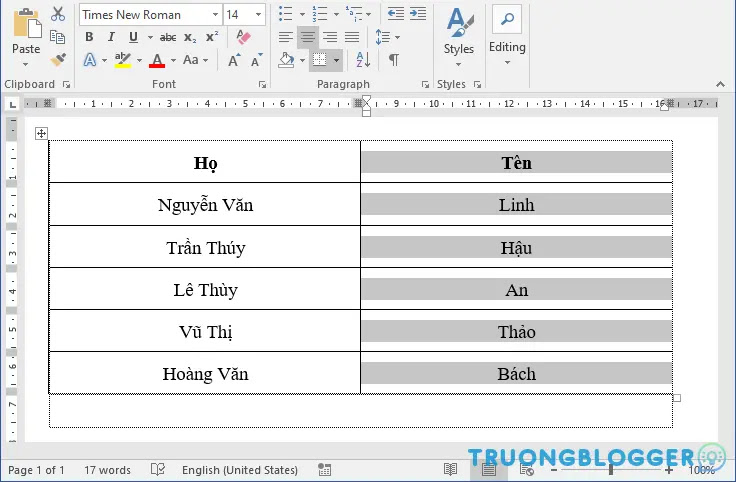Open font color dropdown arrow

(173, 60)
